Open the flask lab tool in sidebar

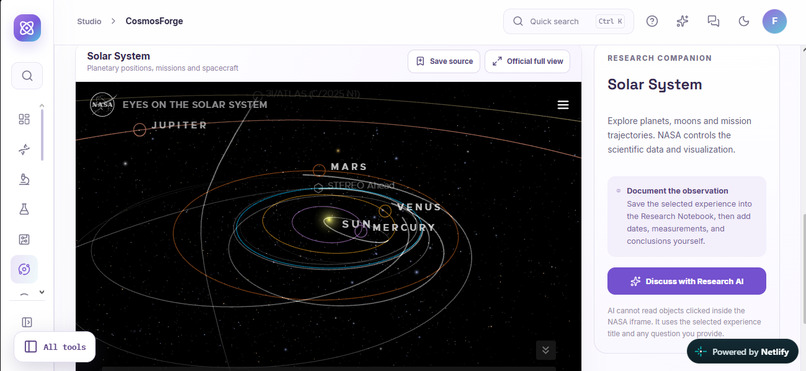click(24, 209)
